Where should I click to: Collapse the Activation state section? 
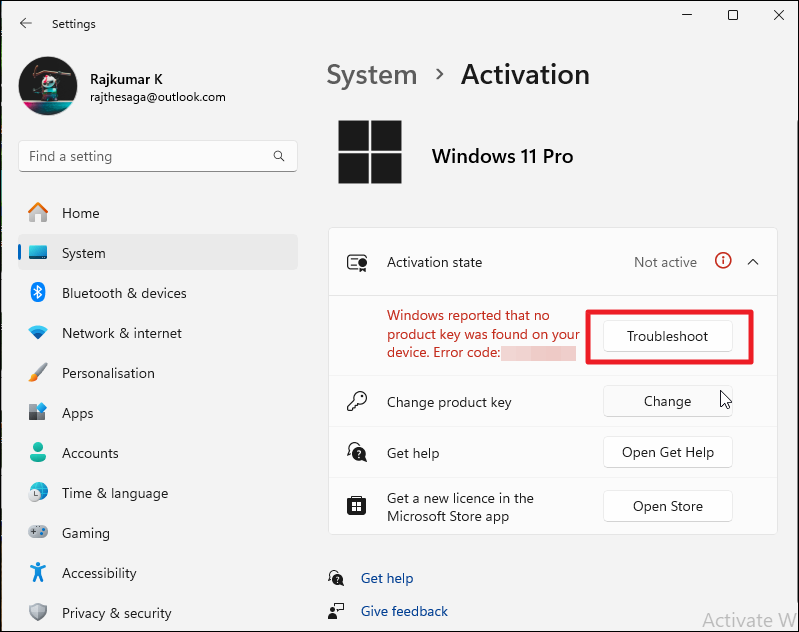click(753, 262)
